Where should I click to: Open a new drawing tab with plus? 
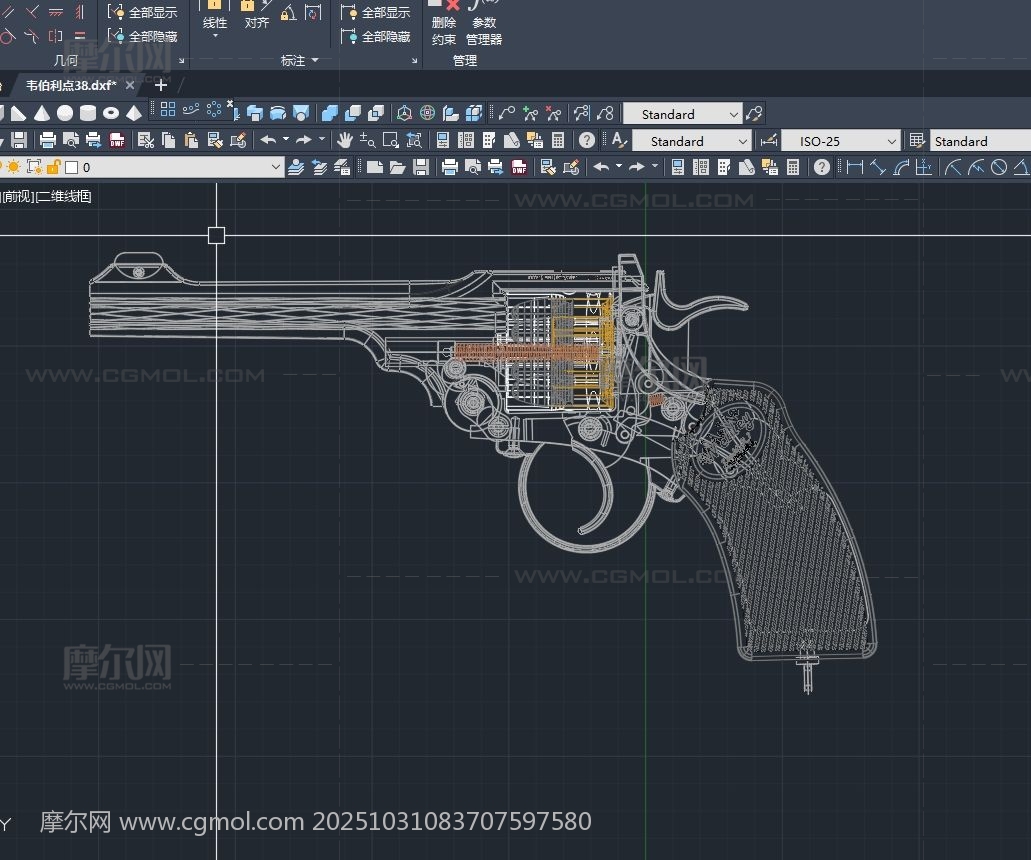point(161,85)
